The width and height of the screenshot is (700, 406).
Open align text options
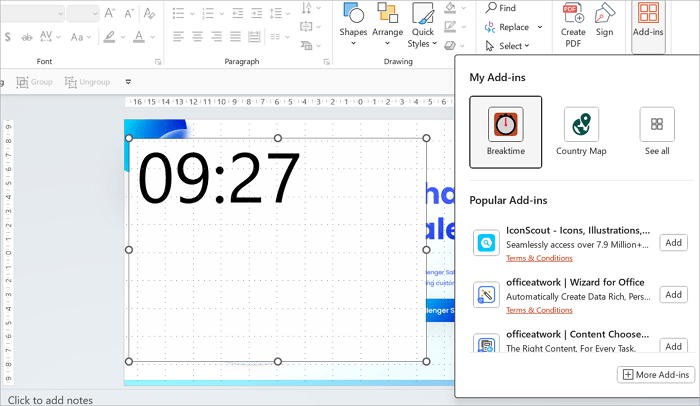click(311, 27)
